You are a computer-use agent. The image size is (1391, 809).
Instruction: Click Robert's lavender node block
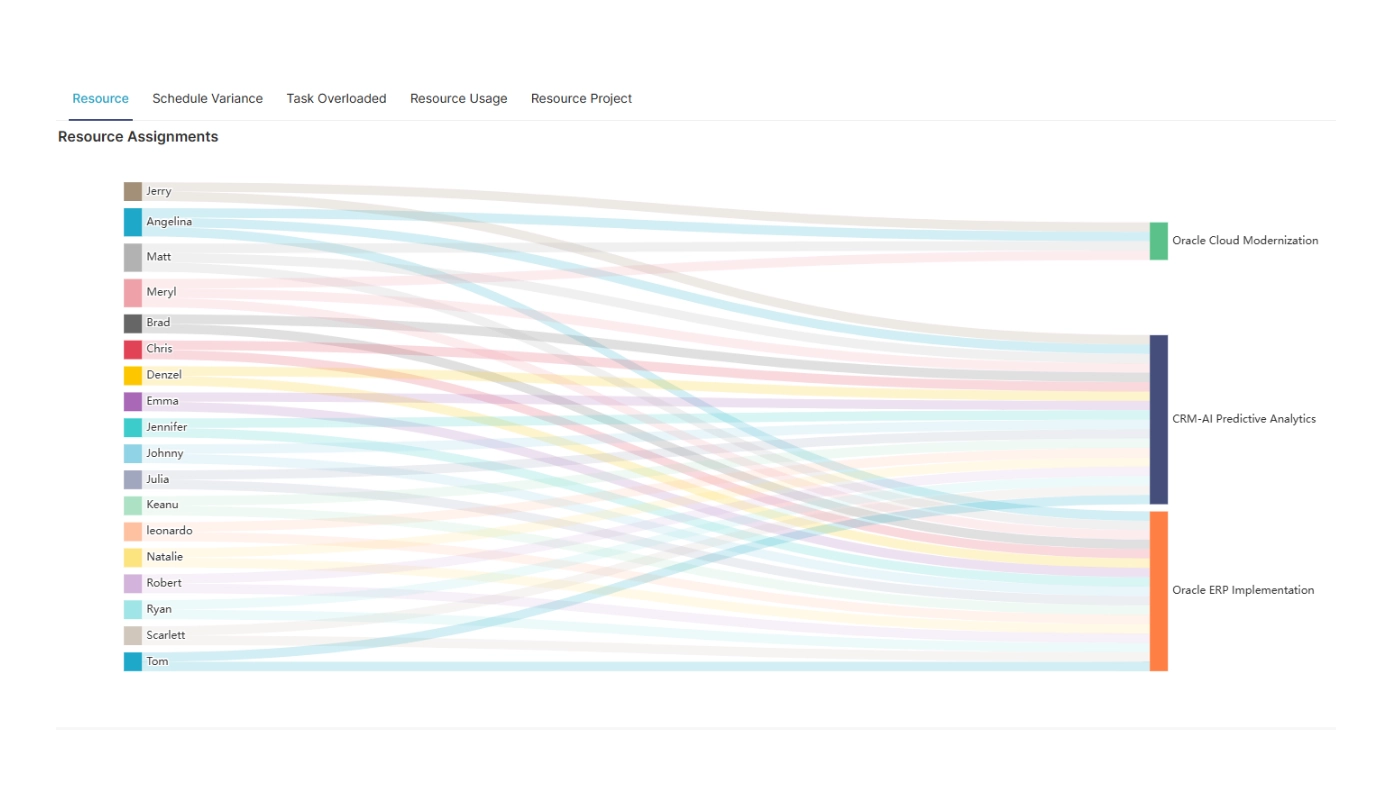tap(133, 583)
